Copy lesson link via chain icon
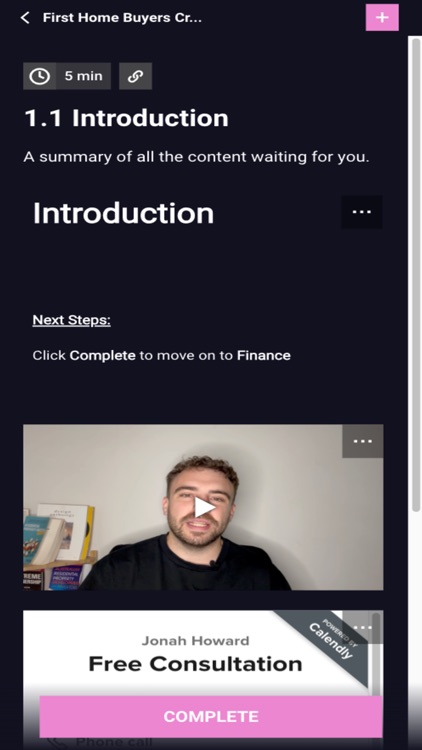This screenshot has width=422, height=750. (135, 76)
